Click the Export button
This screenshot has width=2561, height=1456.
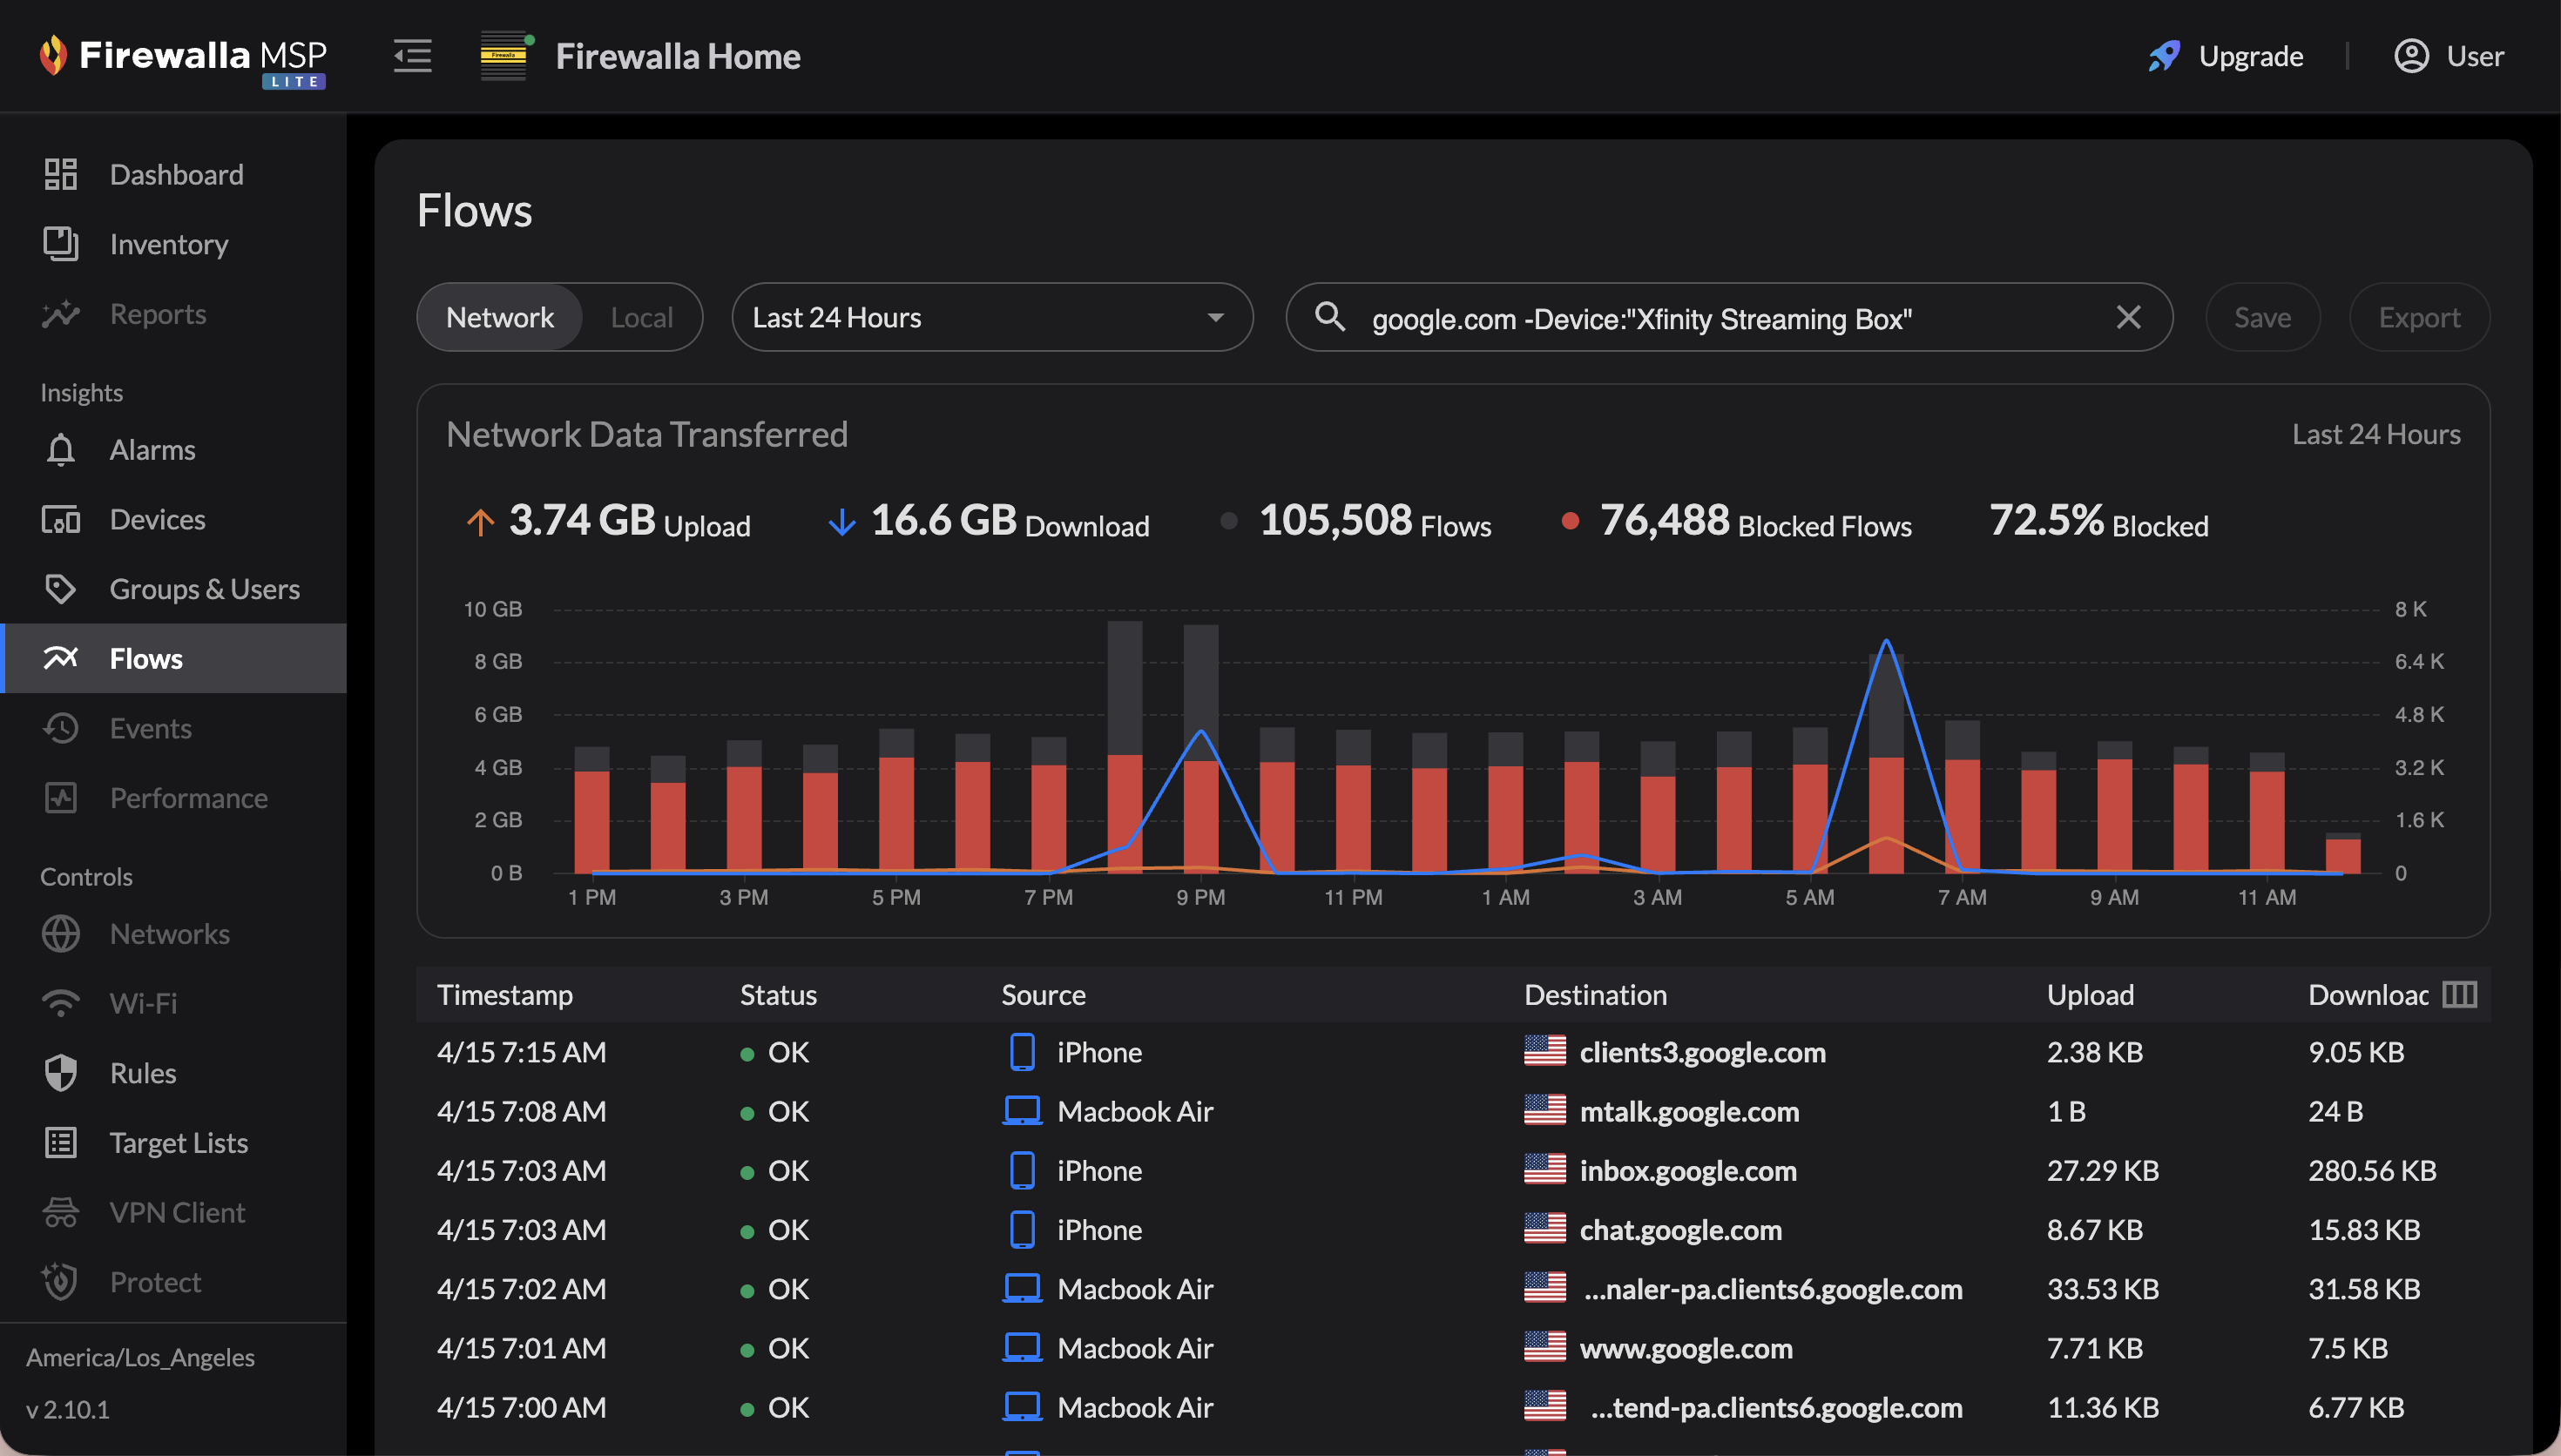pos(2418,317)
